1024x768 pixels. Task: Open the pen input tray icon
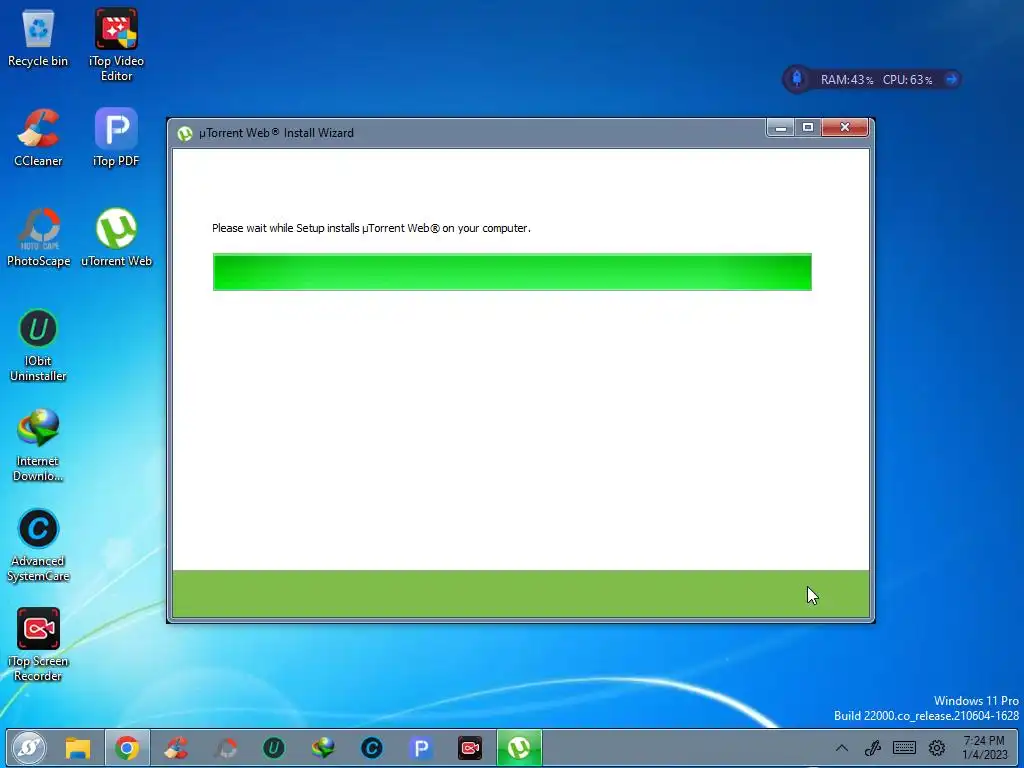coord(873,748)
